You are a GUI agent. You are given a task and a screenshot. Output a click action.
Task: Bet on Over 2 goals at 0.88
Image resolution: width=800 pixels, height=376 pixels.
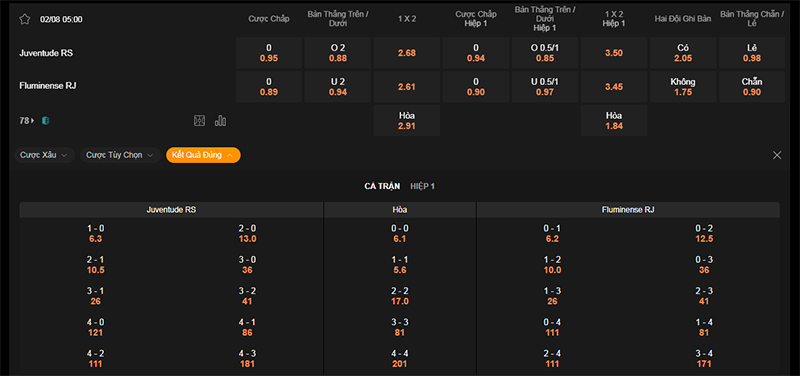click(338, 53)
